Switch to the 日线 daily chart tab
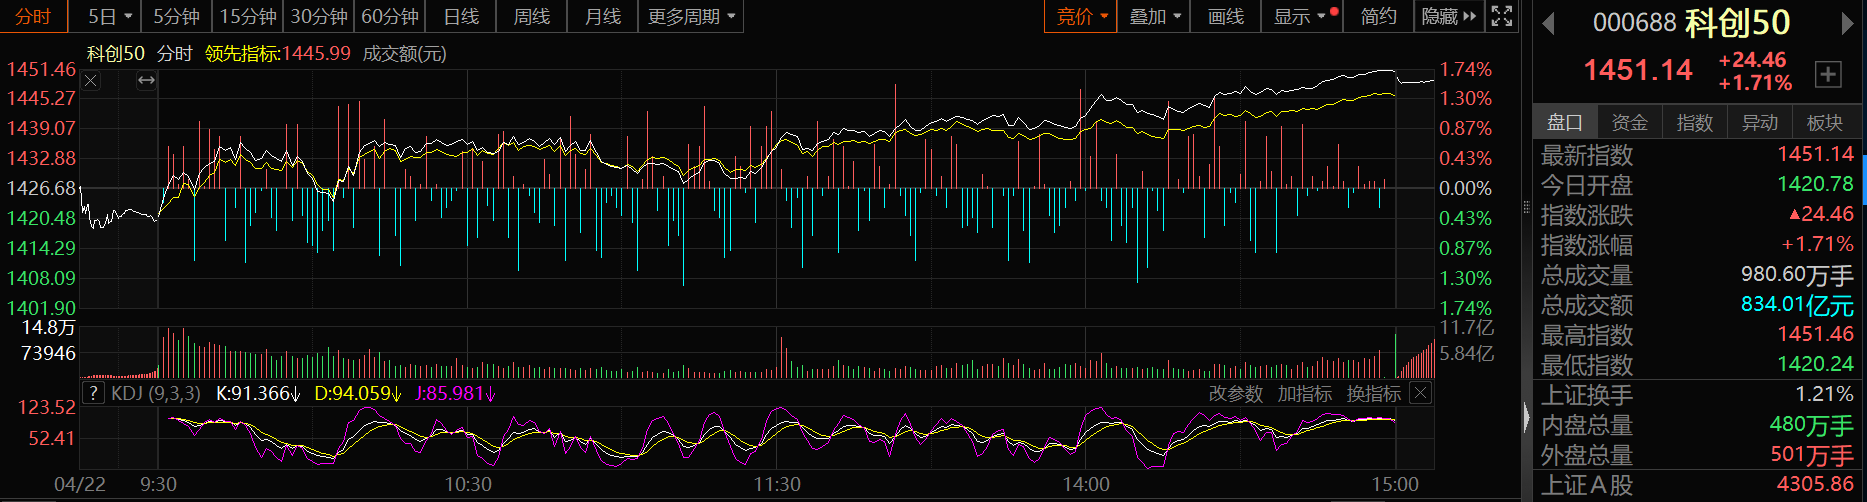Image resolution: width=1867 pixels, height=502 pixels. coord(461,16)
